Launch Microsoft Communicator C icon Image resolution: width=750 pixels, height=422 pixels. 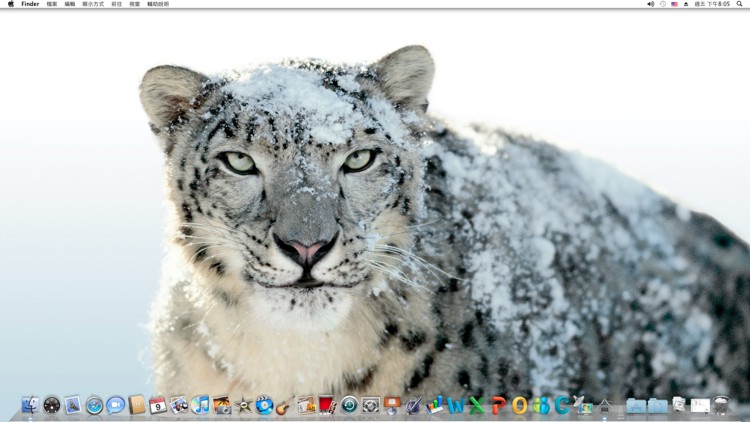pyautogui.click(x=562, y=405)
